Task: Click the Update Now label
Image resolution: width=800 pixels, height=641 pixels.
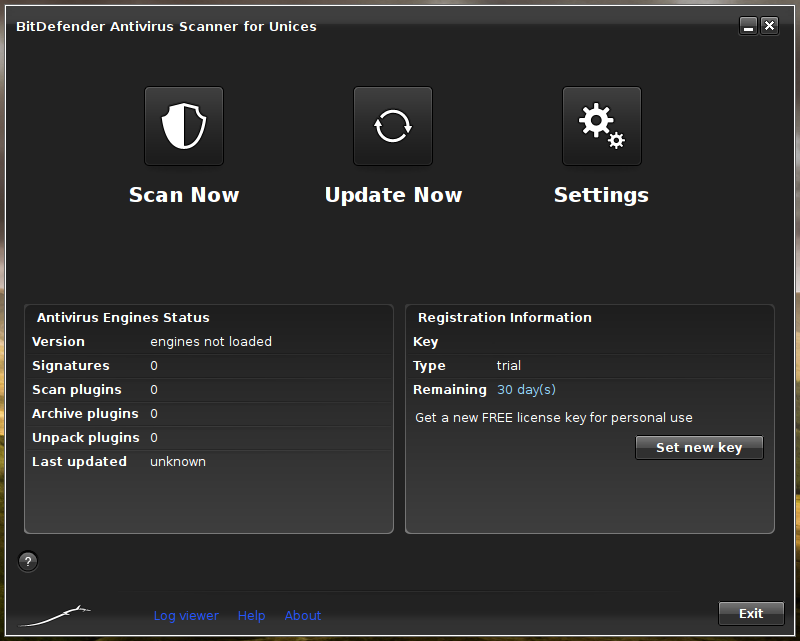Action: (393, 195)
